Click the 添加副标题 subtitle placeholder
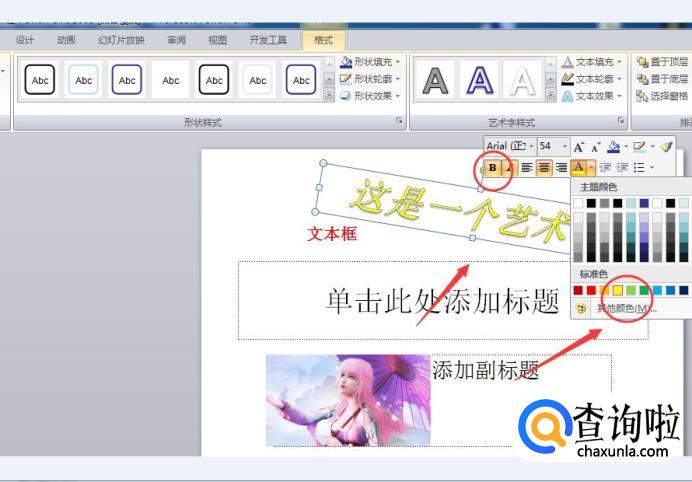 [x=485, y=370]
